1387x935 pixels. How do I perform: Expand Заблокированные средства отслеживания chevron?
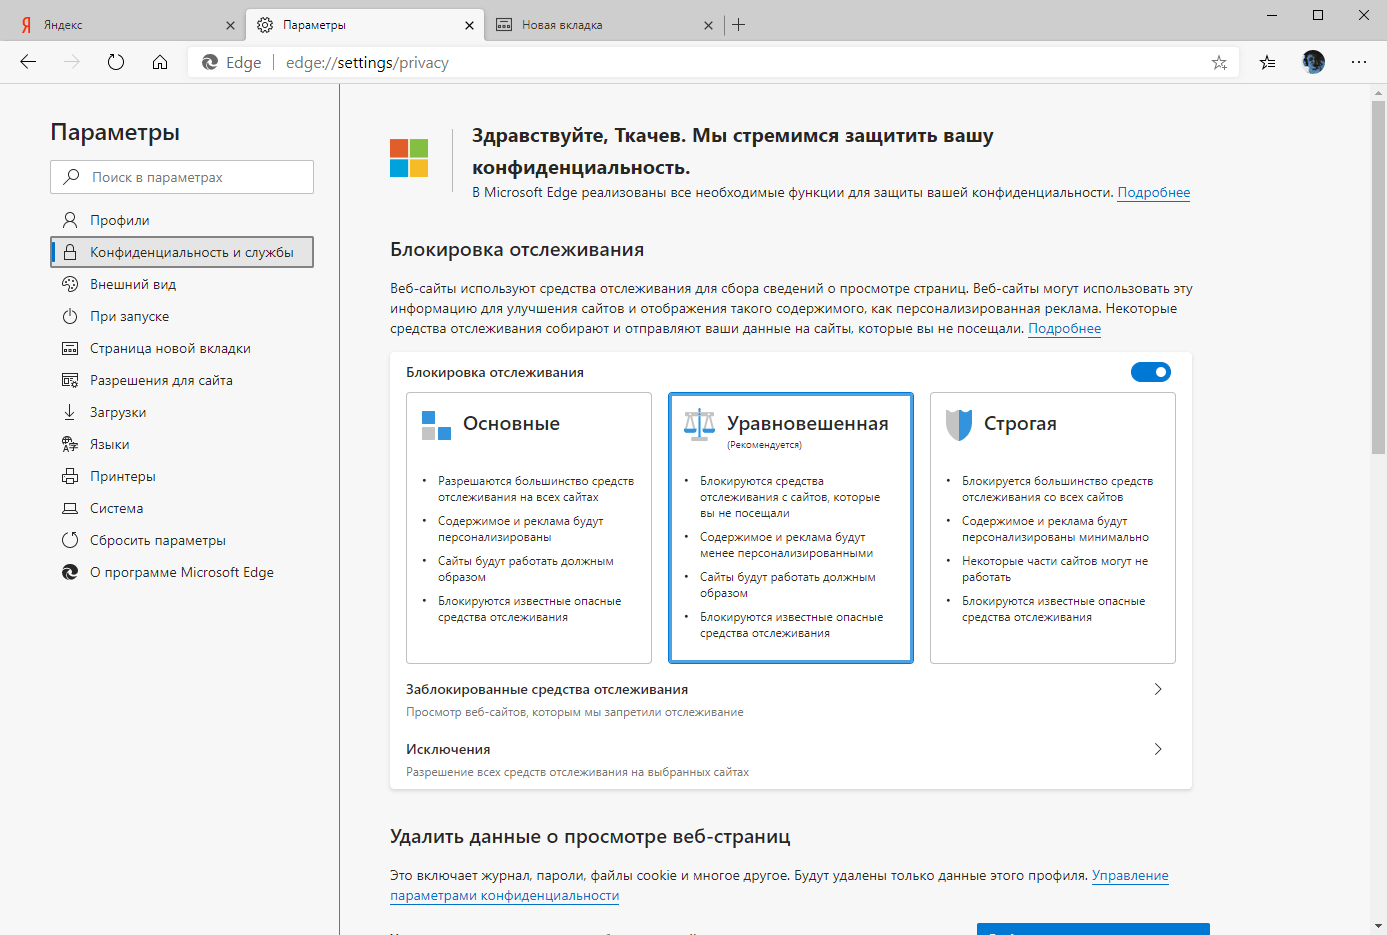pos(1158,689)
